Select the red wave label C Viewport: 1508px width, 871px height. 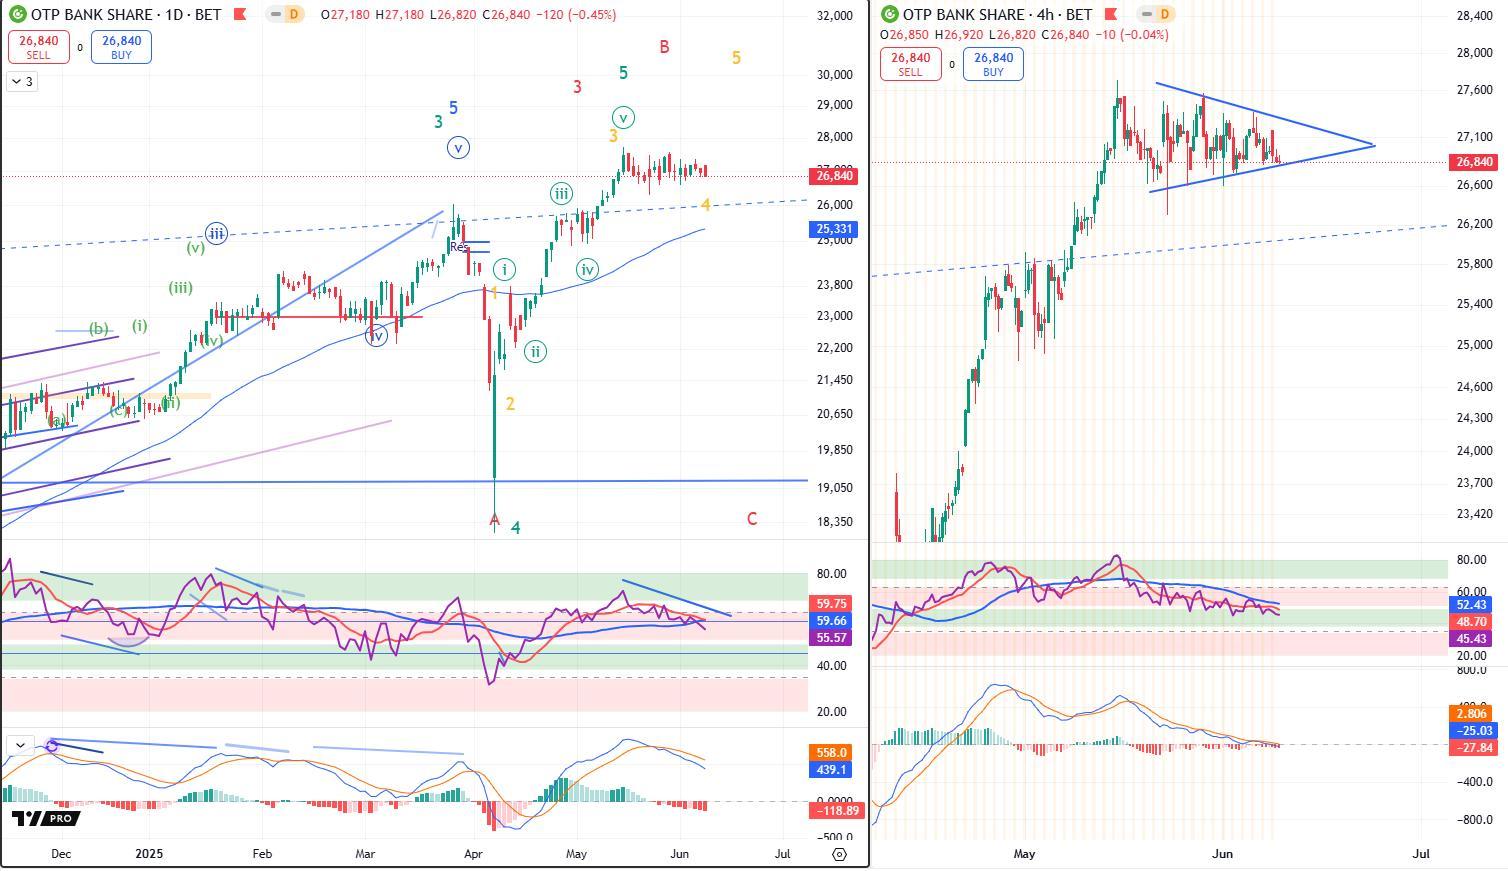pos(752,519)
